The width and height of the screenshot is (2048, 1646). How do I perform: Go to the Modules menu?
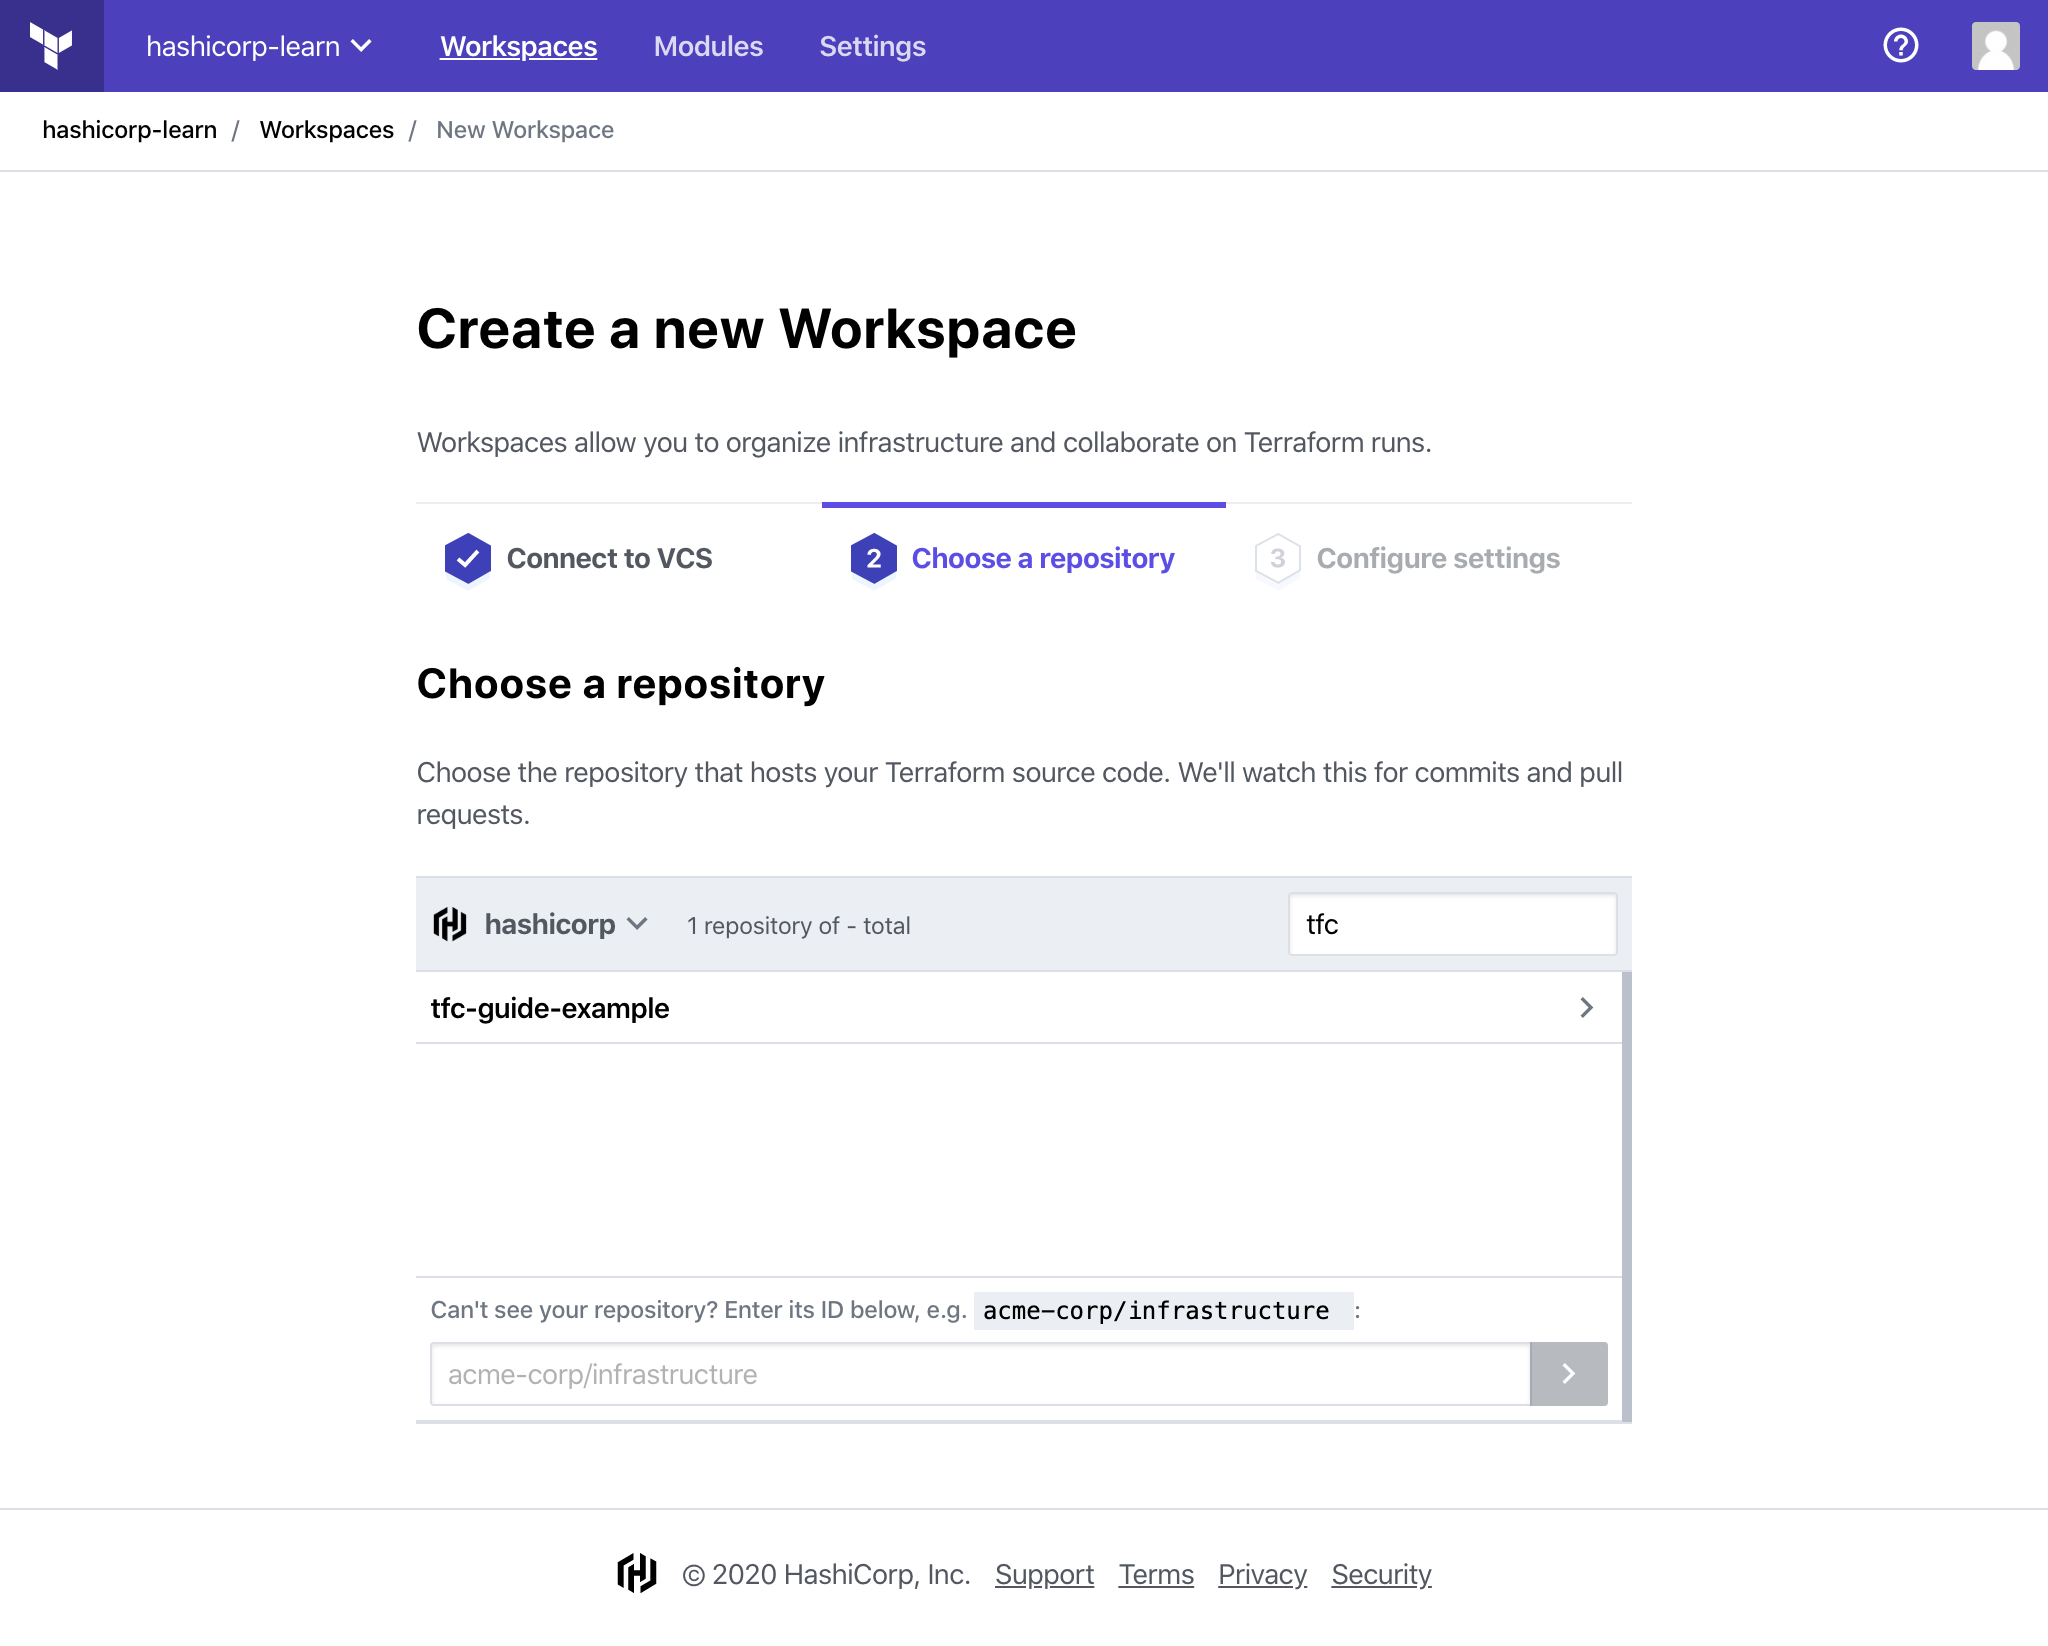[708, 46]
